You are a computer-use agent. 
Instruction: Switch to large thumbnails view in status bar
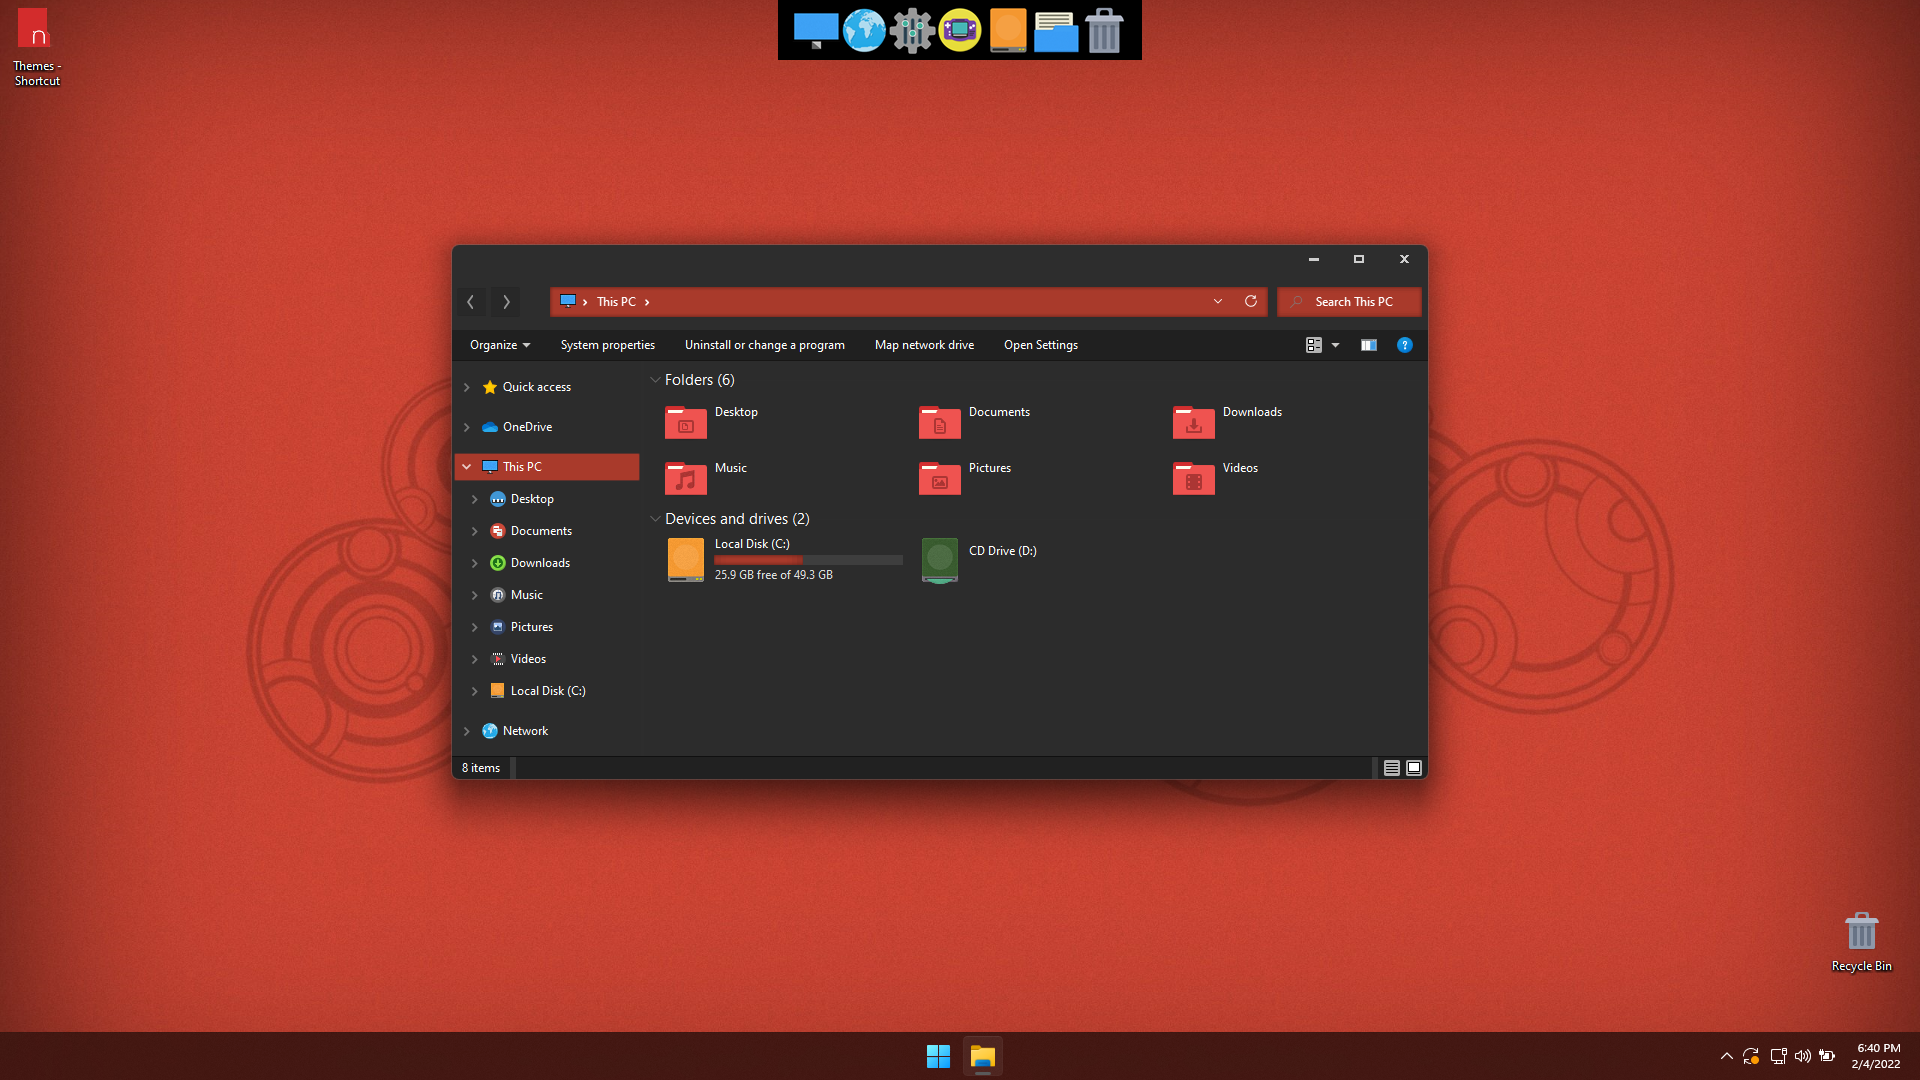(x=1414, y=768)
